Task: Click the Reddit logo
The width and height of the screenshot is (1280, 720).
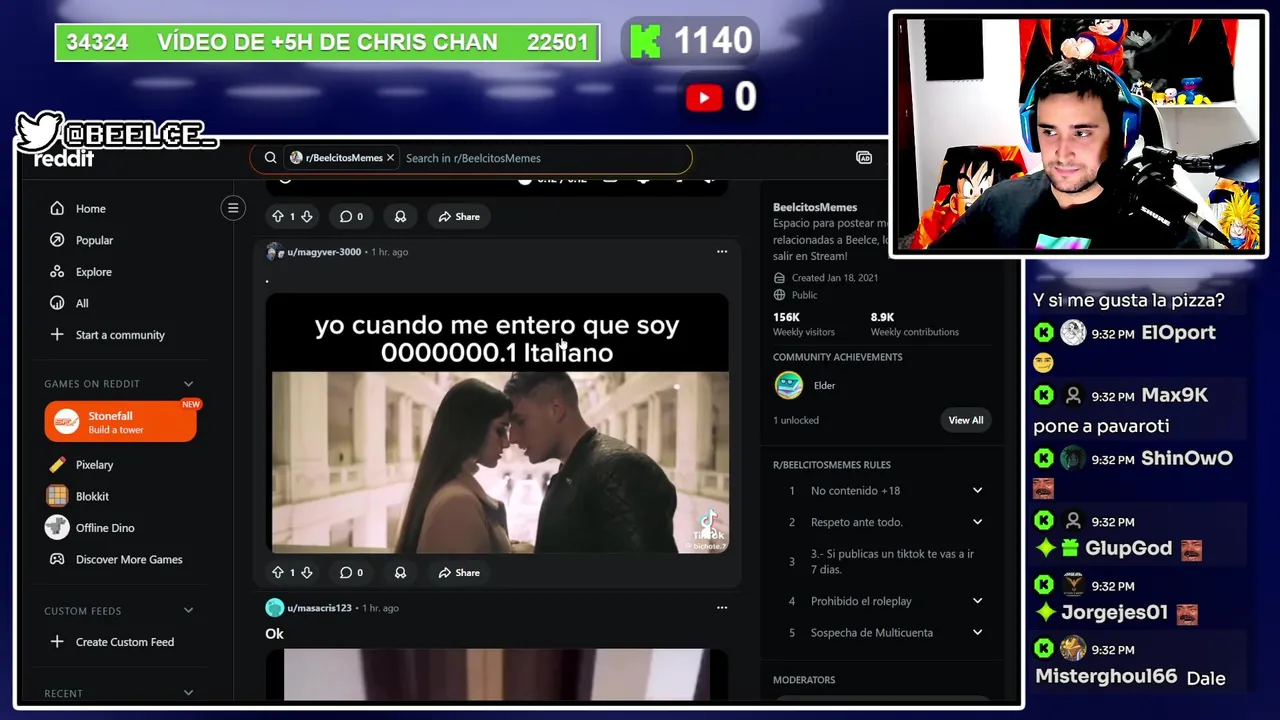Action: tap(64, 159)
